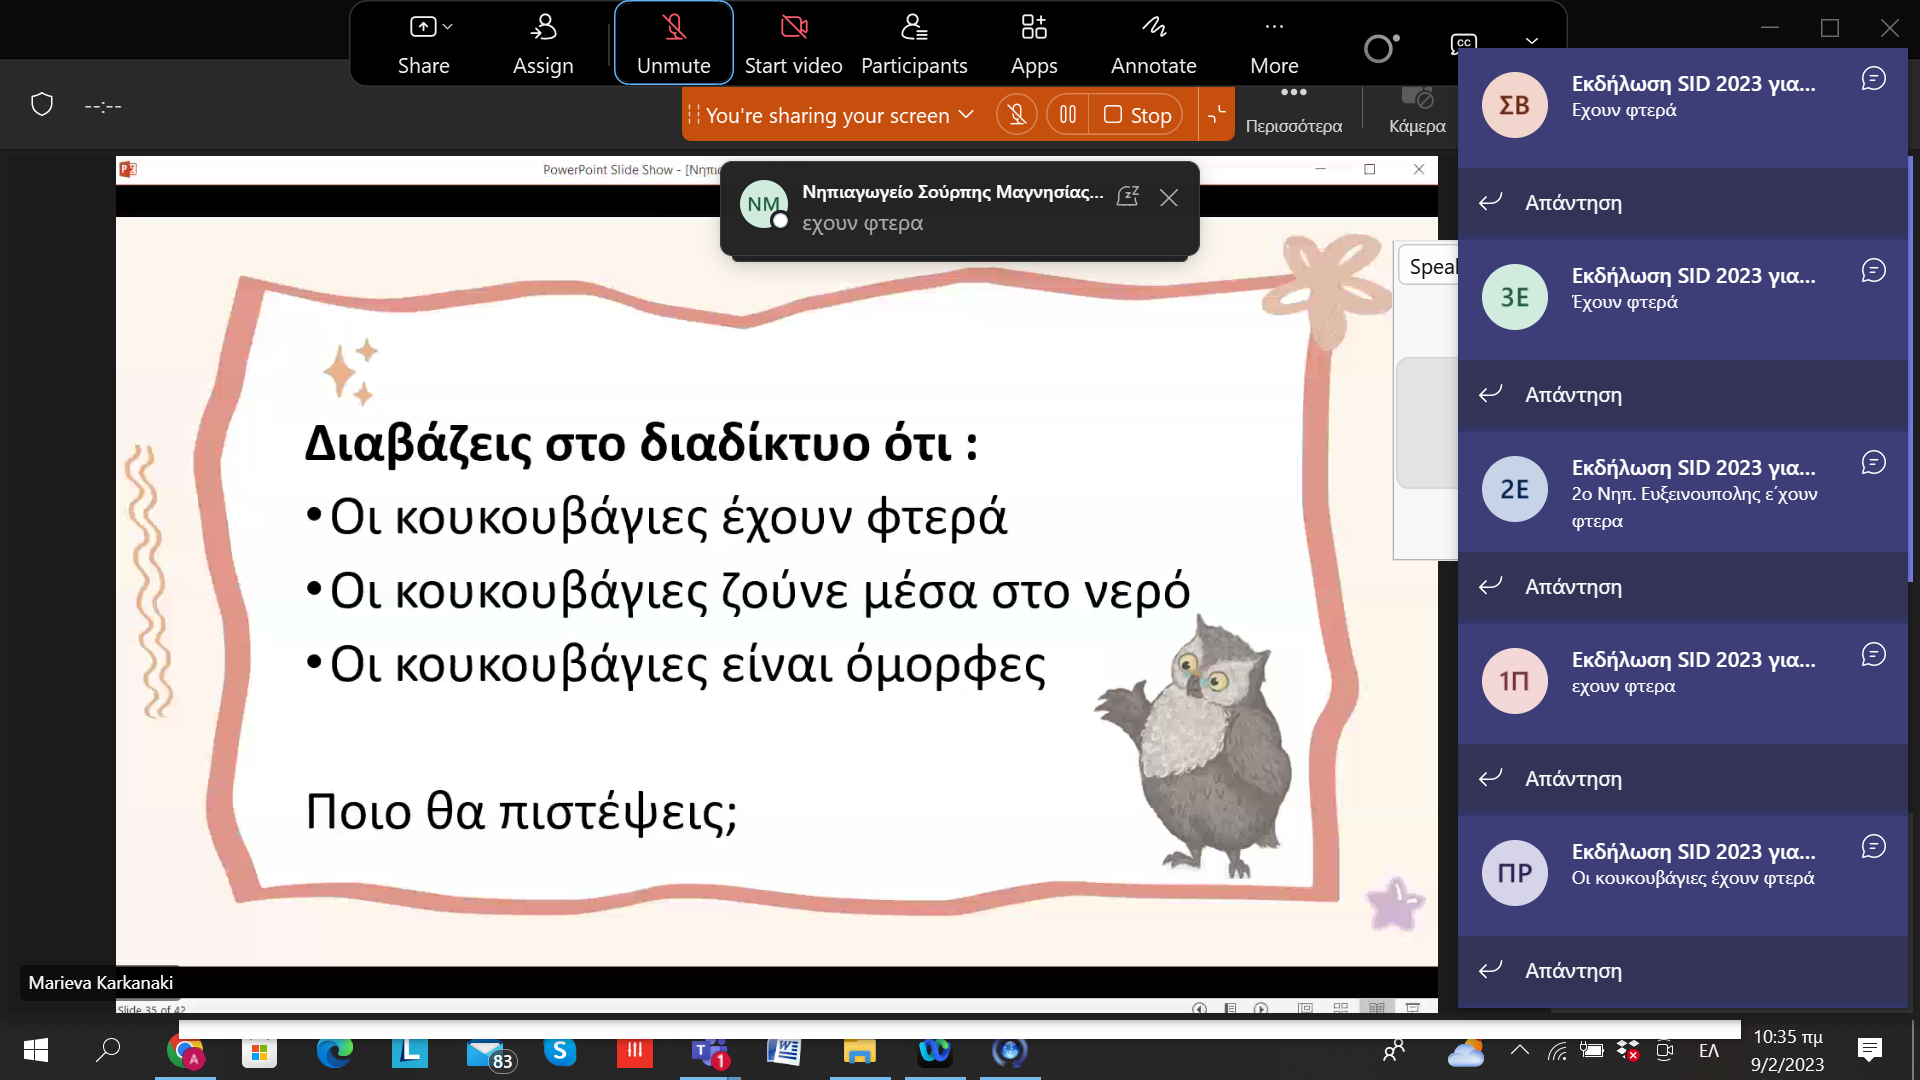The width and height of the screenshot is (1920, 1080).
Task: Expand the chevron next to captions
Action: click(1531, 42)
